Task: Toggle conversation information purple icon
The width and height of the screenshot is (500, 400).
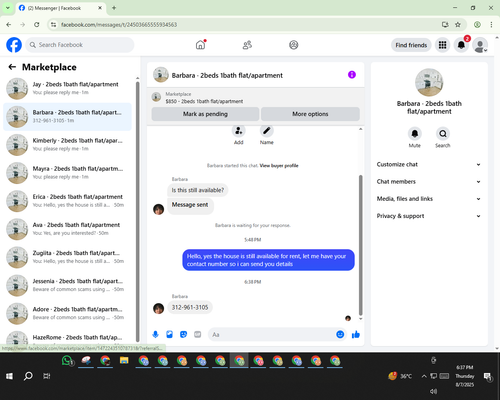Action: (352, 75)
